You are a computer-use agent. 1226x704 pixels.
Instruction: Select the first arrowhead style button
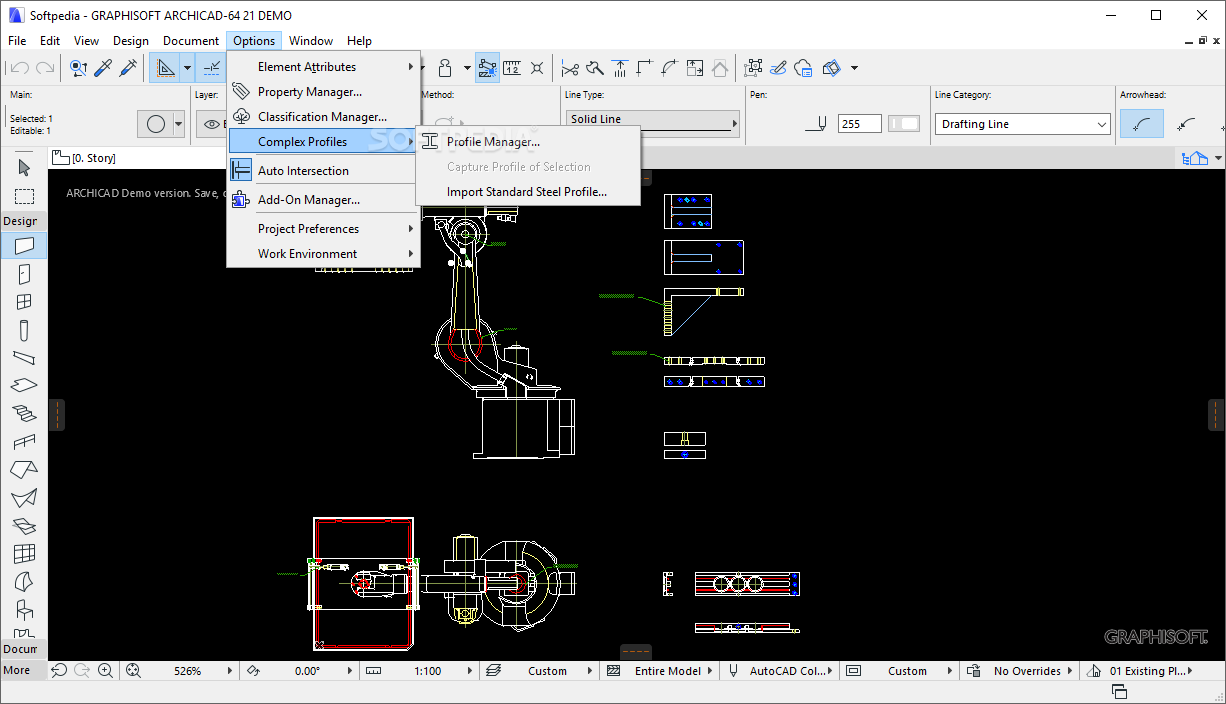coord(1141,124)
